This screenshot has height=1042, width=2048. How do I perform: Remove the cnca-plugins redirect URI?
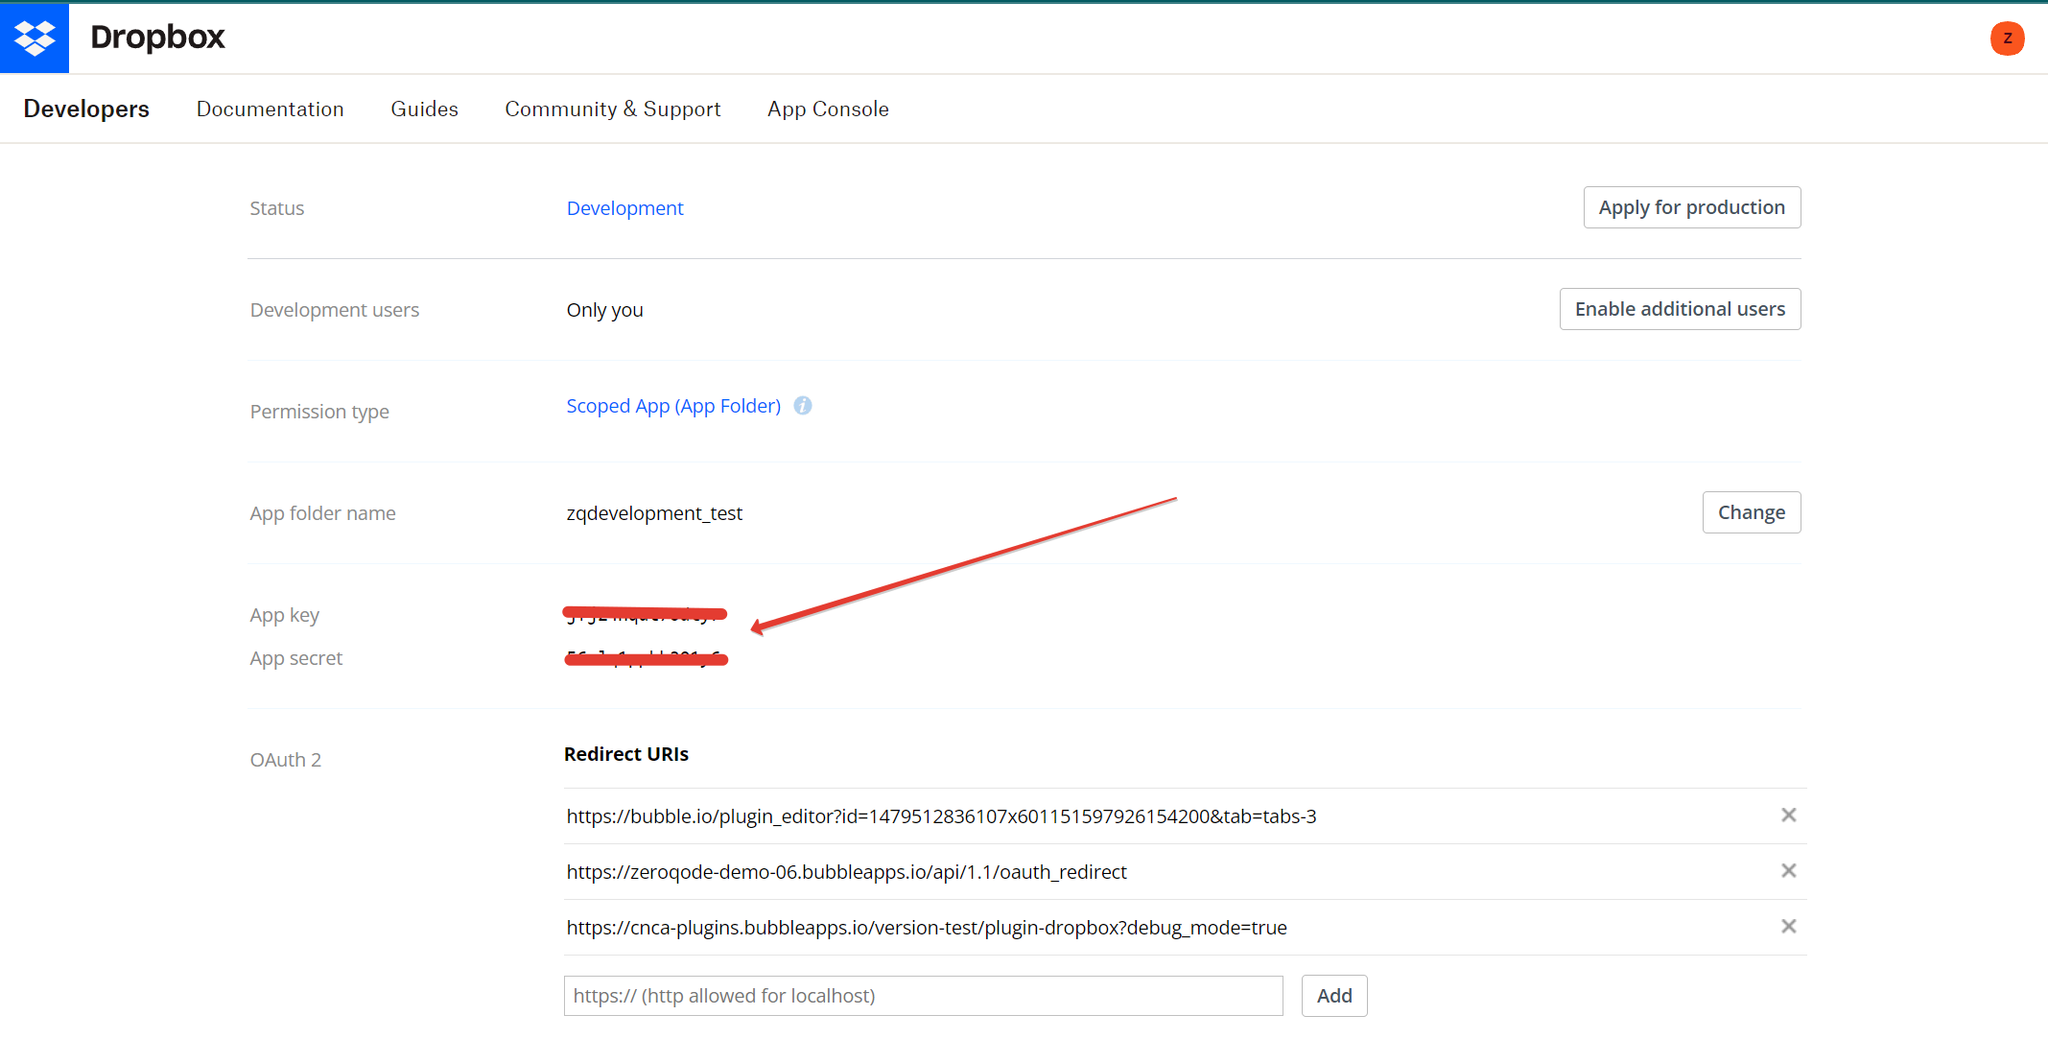click(x=1788, y=926)
